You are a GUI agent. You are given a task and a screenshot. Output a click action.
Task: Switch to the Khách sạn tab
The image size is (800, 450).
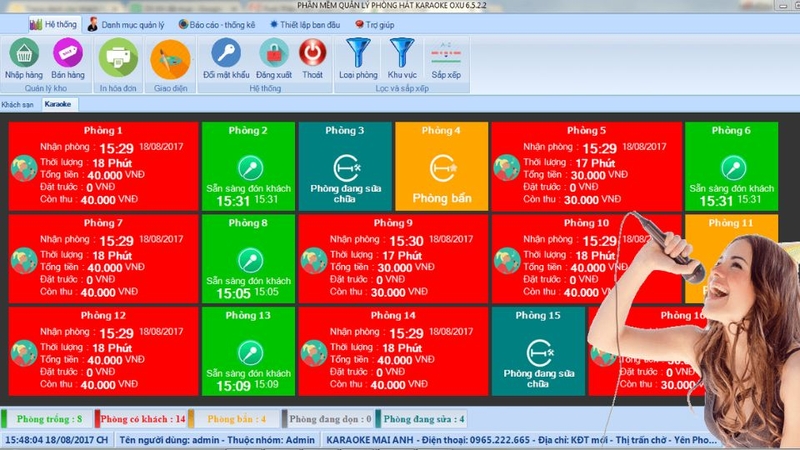click(17, 105)
